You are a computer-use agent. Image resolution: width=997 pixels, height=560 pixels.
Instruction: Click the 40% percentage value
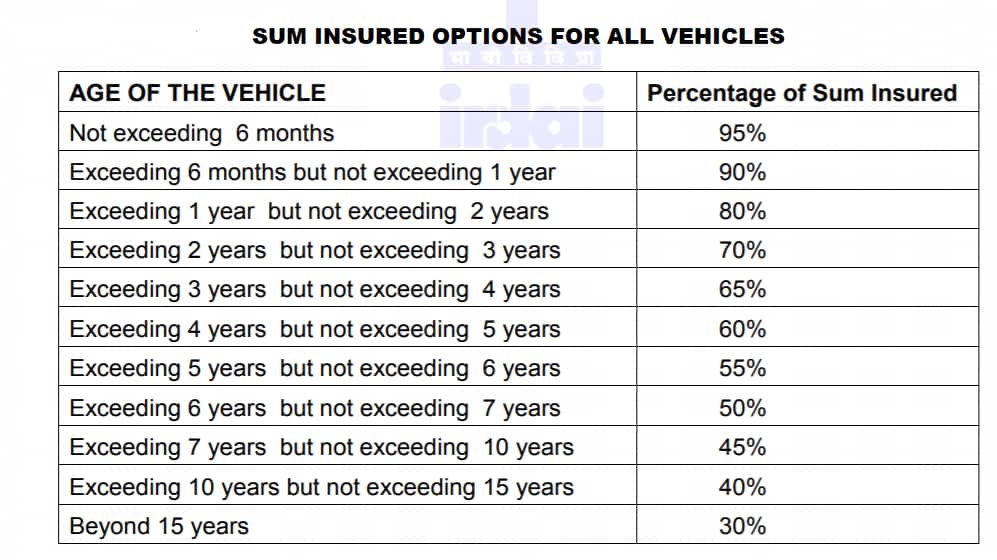[742, 487]
